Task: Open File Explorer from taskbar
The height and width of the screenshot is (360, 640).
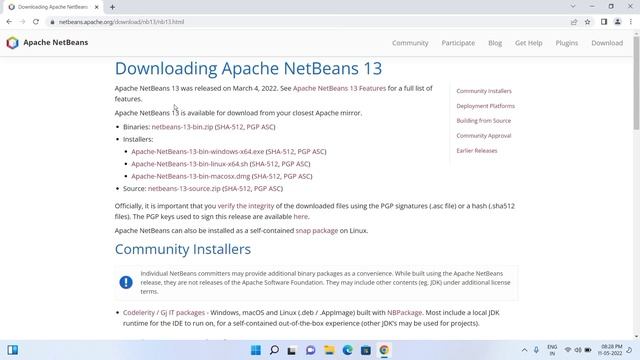Action: pyautogui.click(x=329, y=350)
